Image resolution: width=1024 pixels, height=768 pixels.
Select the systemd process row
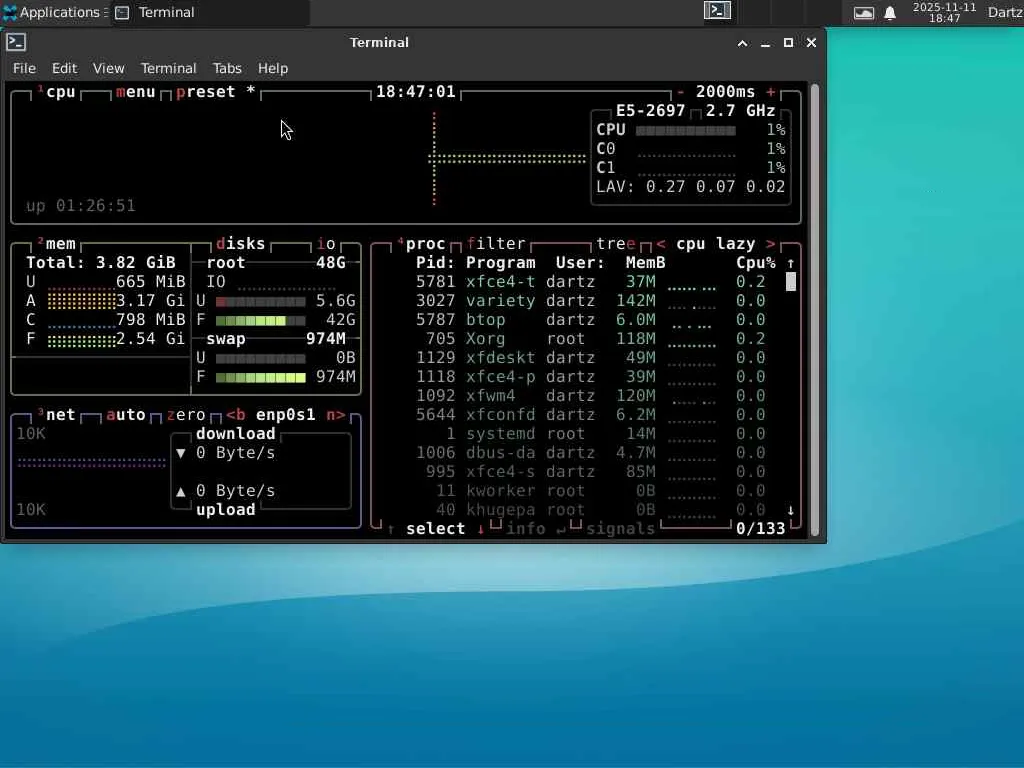click(x=583, y=434)
